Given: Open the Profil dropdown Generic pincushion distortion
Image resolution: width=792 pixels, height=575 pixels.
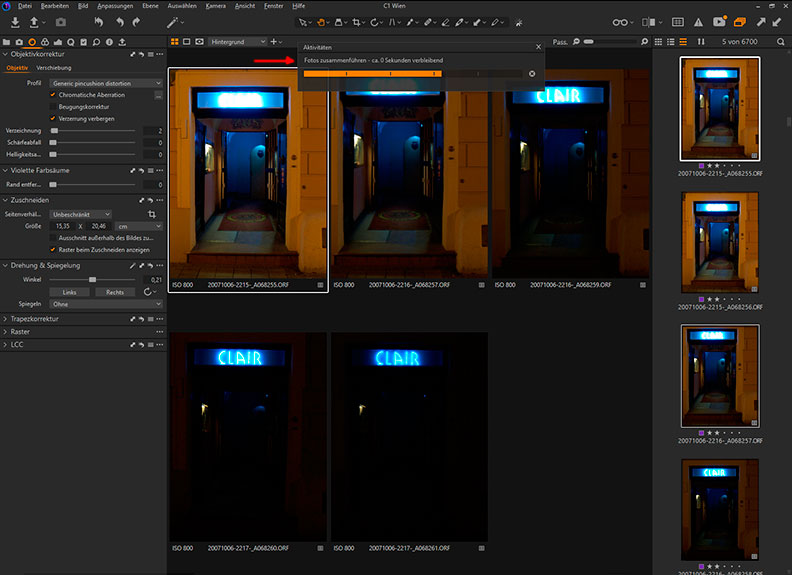Looking at the screenshot, I should pyautogui.click(x=106, y=83).
